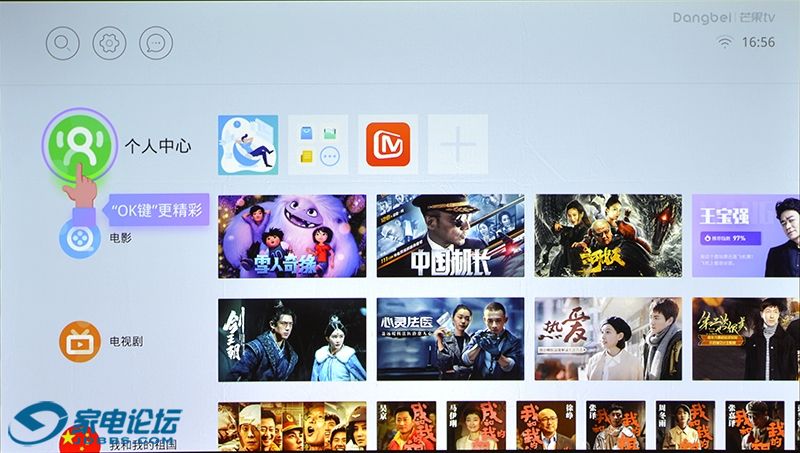The width and height of the screenshot is (800, 453).
Task: Select the 电影 category label
Action: 120,238
